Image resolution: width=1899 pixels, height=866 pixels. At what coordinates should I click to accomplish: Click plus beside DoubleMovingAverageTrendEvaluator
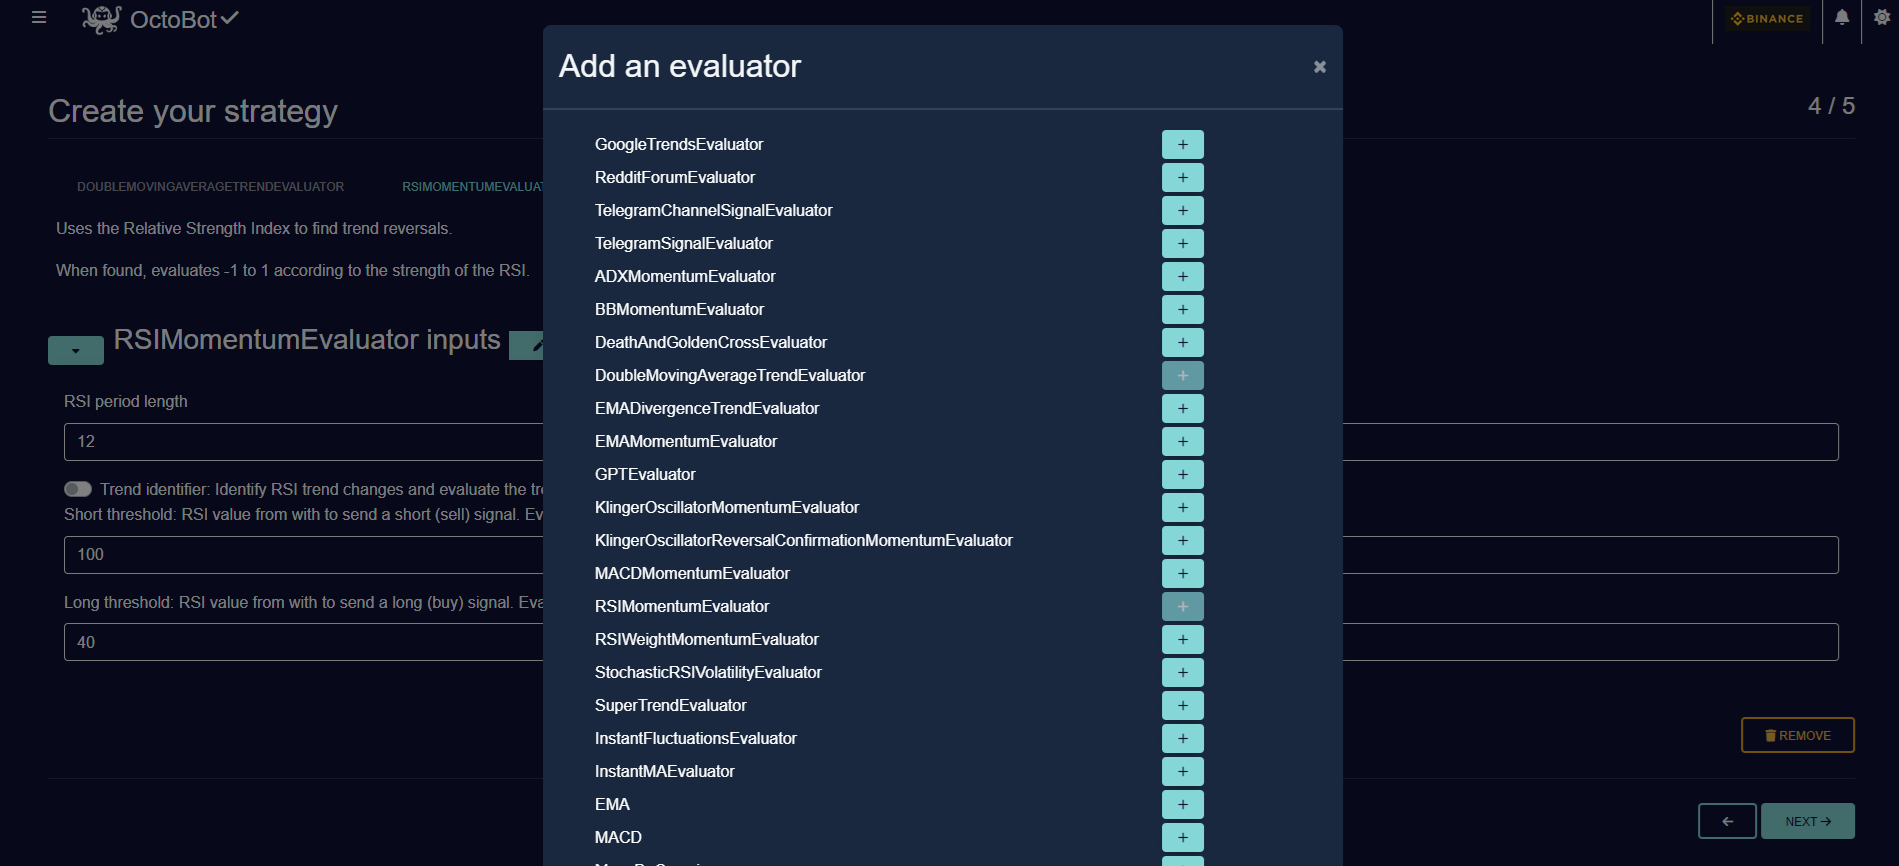[1182, 375]
